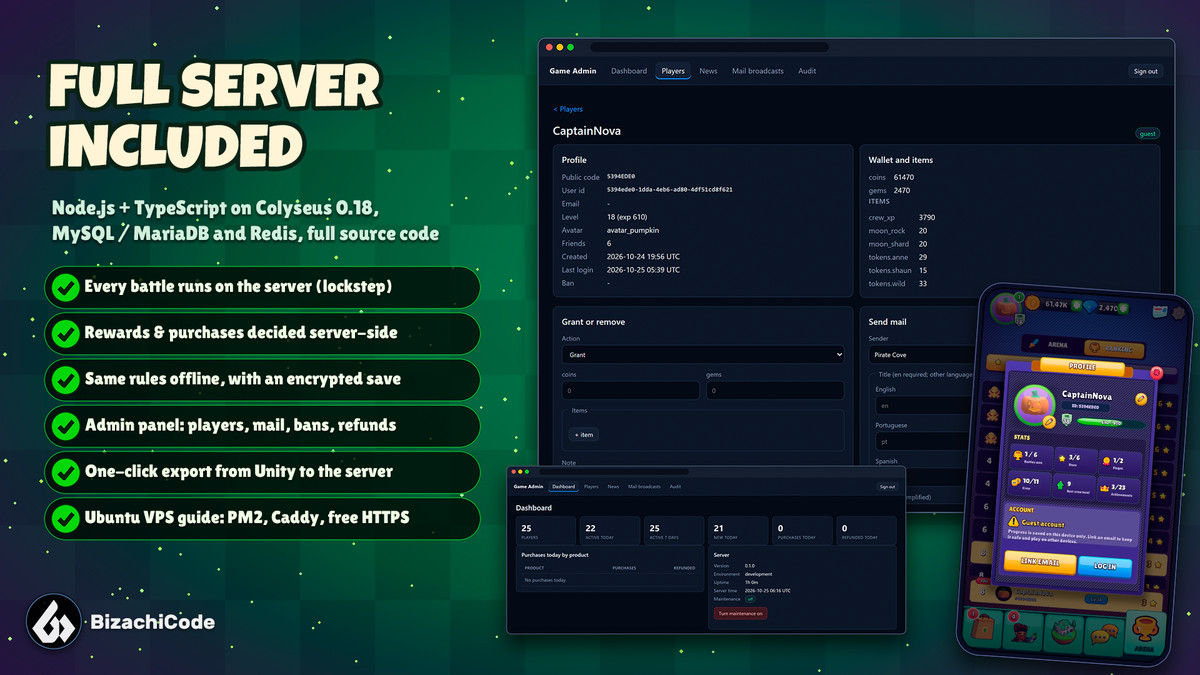Image resolution: width=1200 pixels, height=675 pixels.
Task: Click the + item button
Action: (x=582, y=434)
